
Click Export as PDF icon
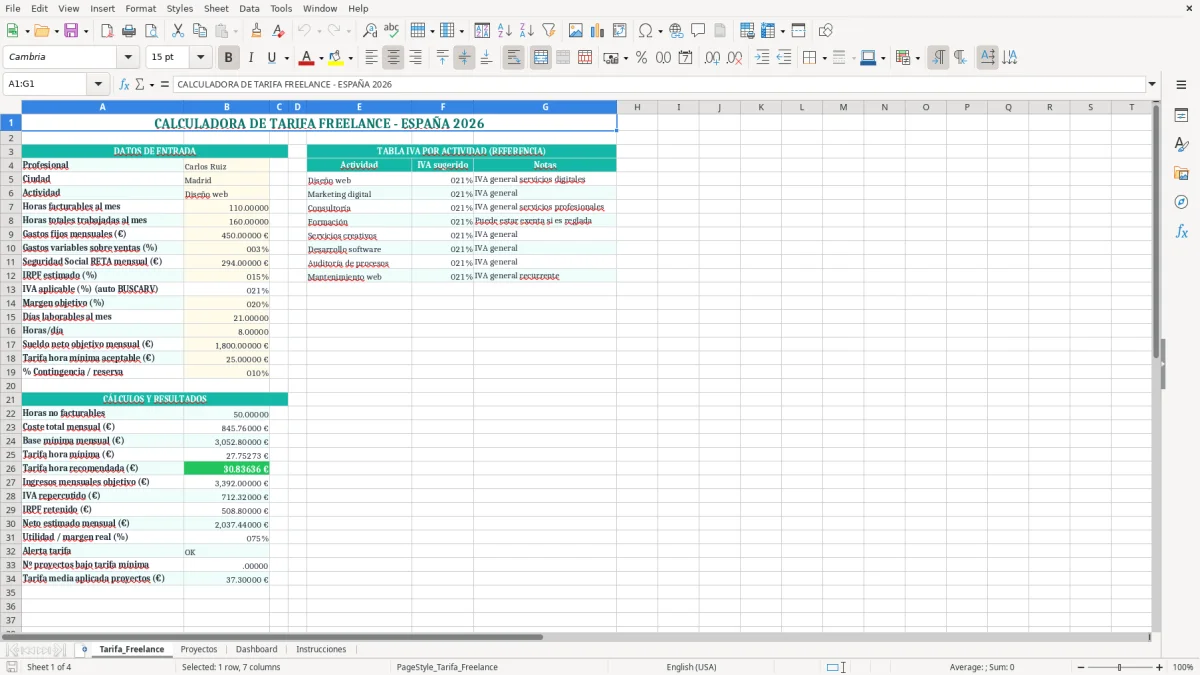pos(107,31)
